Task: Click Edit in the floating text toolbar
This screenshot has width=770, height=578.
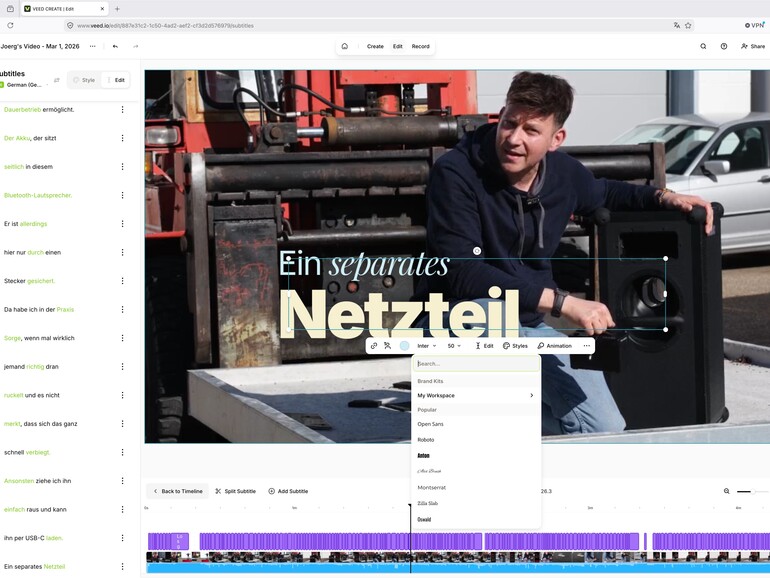Action: tap(484, 346)
